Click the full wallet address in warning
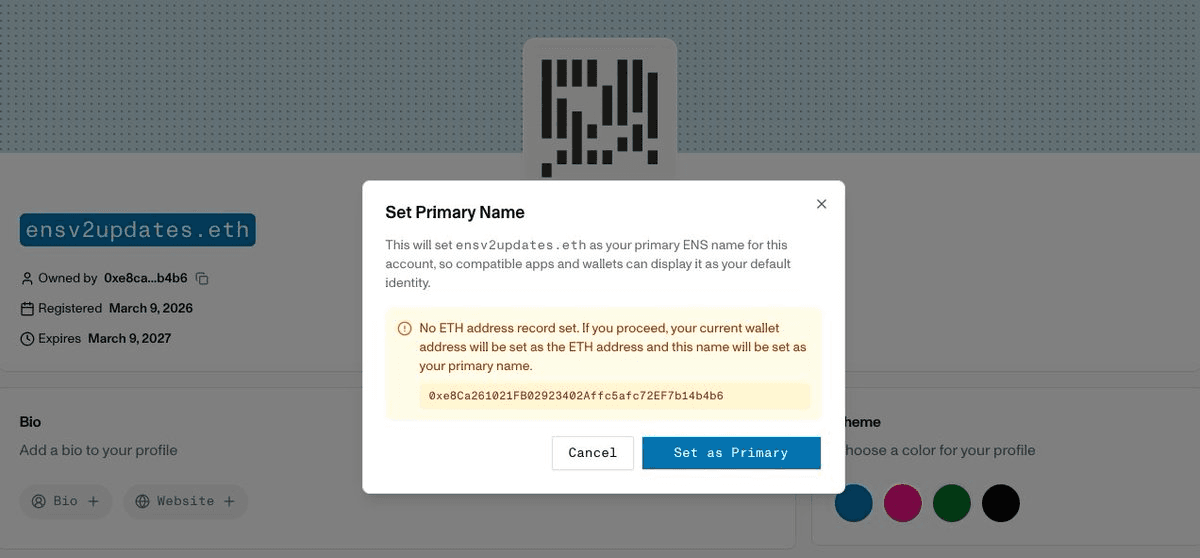The width and height of the screenshot is (1200, 558). click(576, 396)
